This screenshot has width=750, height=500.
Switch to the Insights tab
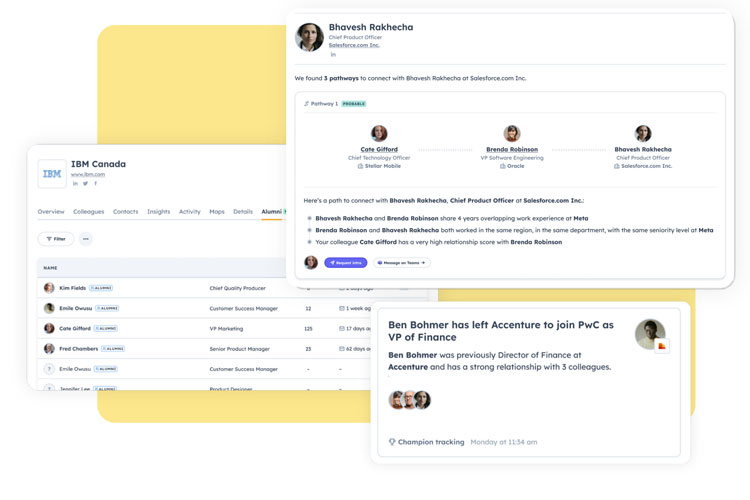[x=158, y=211]
